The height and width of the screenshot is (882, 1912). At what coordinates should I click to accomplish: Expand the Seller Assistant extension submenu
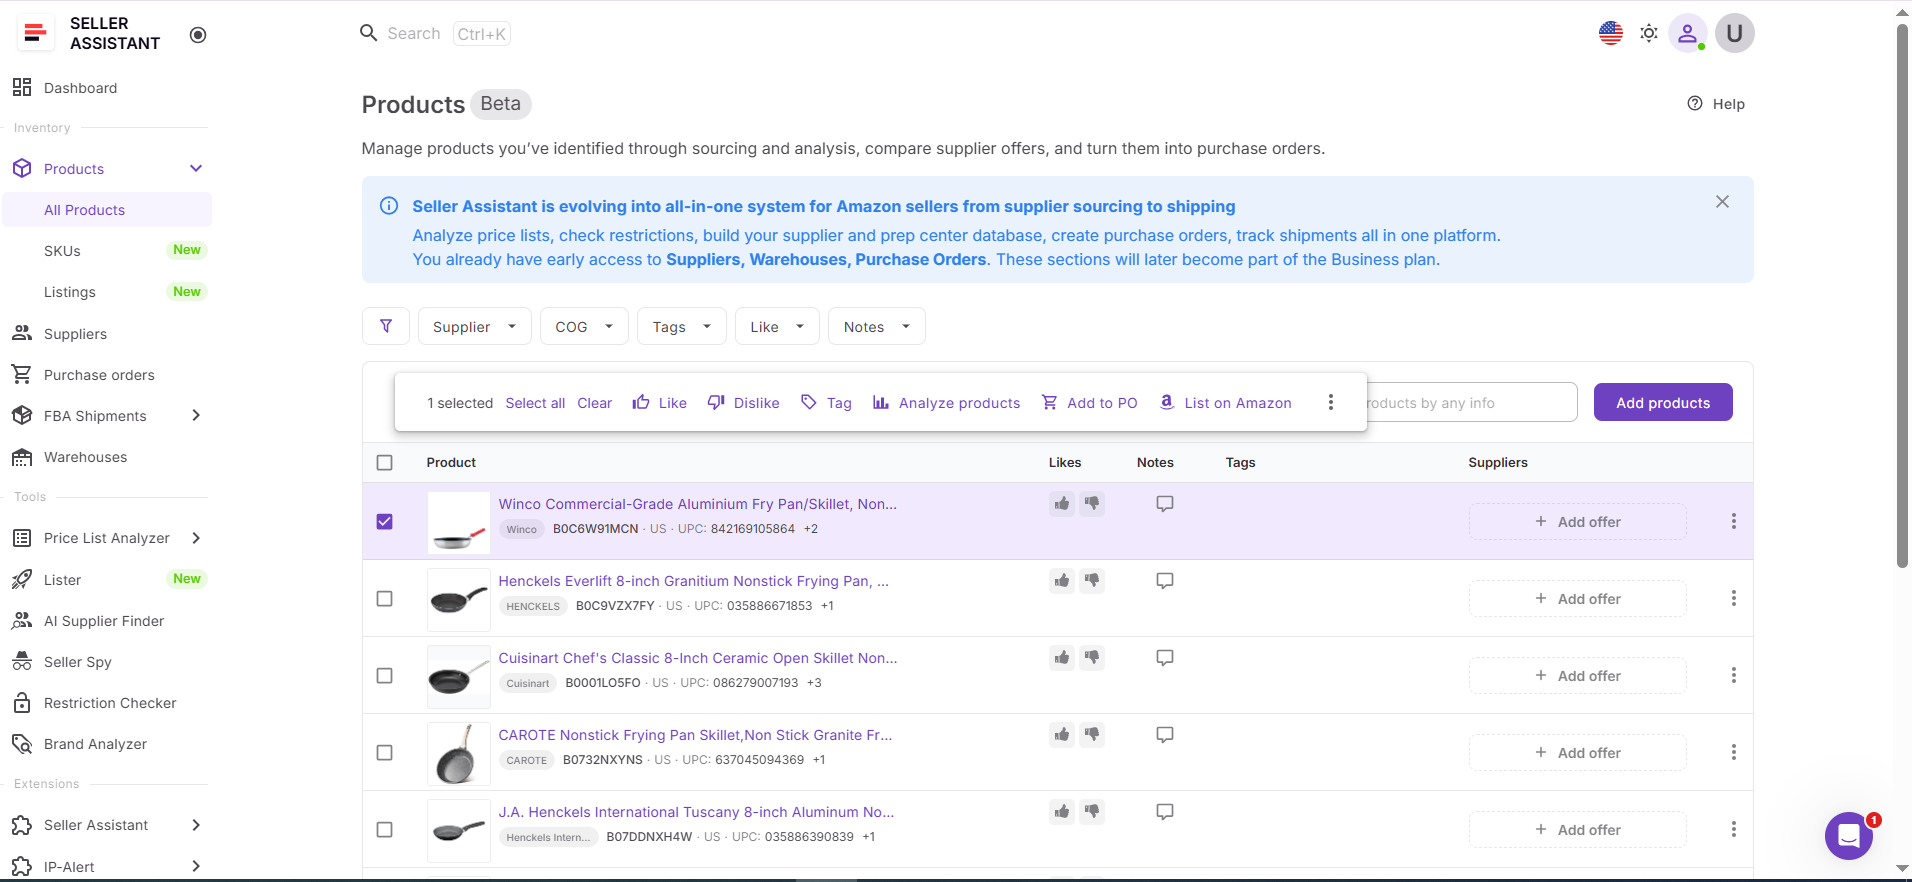click(196, 825)
